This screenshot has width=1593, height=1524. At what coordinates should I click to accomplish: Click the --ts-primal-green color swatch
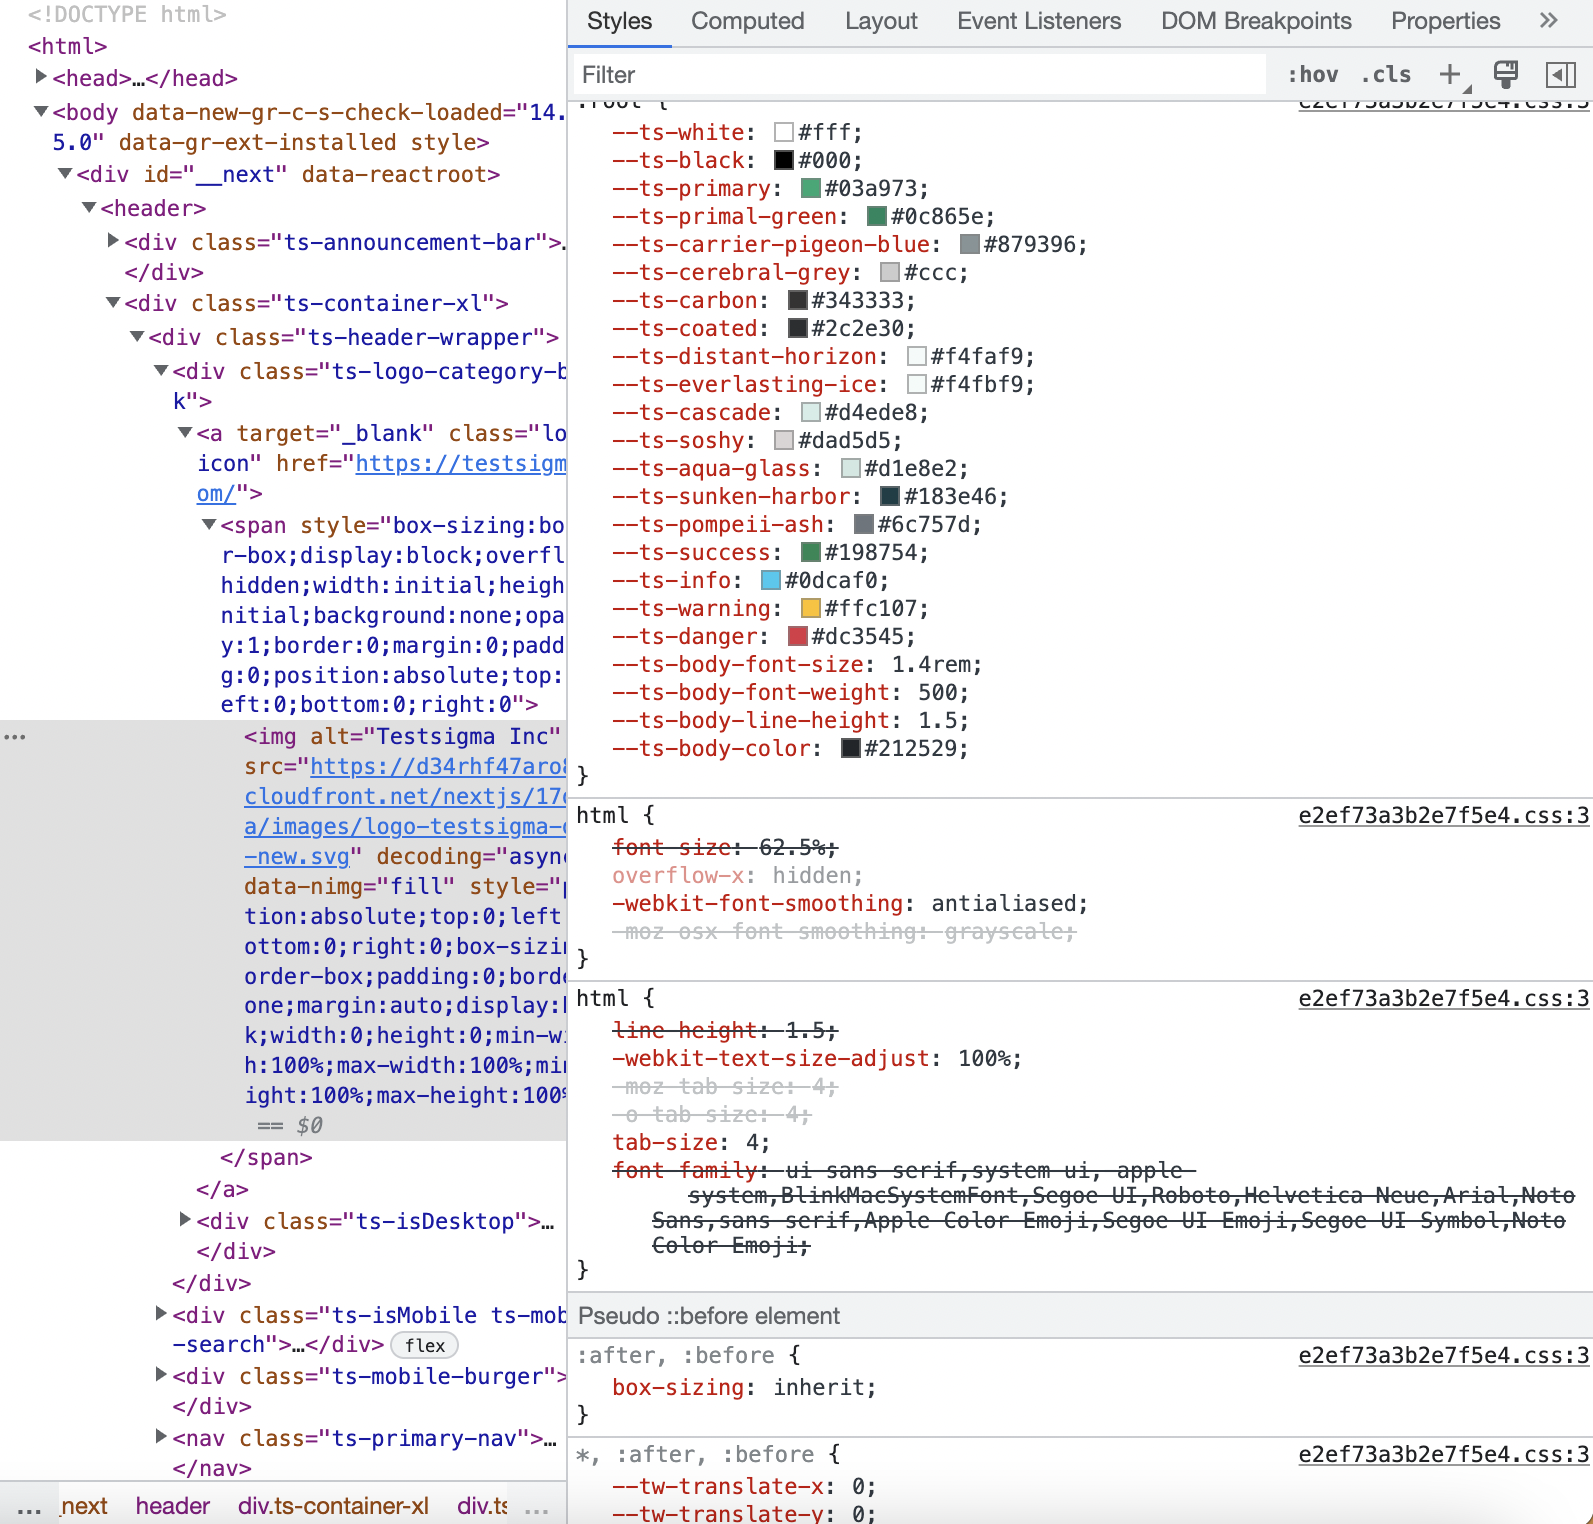(877, 216)
